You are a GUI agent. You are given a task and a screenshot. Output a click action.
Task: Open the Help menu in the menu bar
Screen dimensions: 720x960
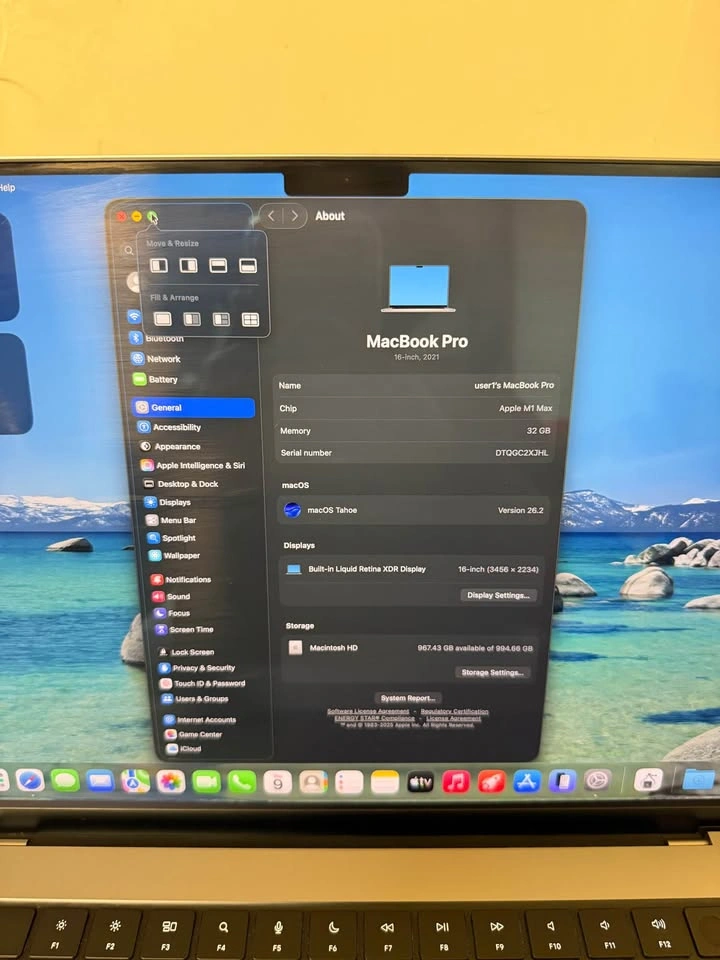click(x=7, y=188)
